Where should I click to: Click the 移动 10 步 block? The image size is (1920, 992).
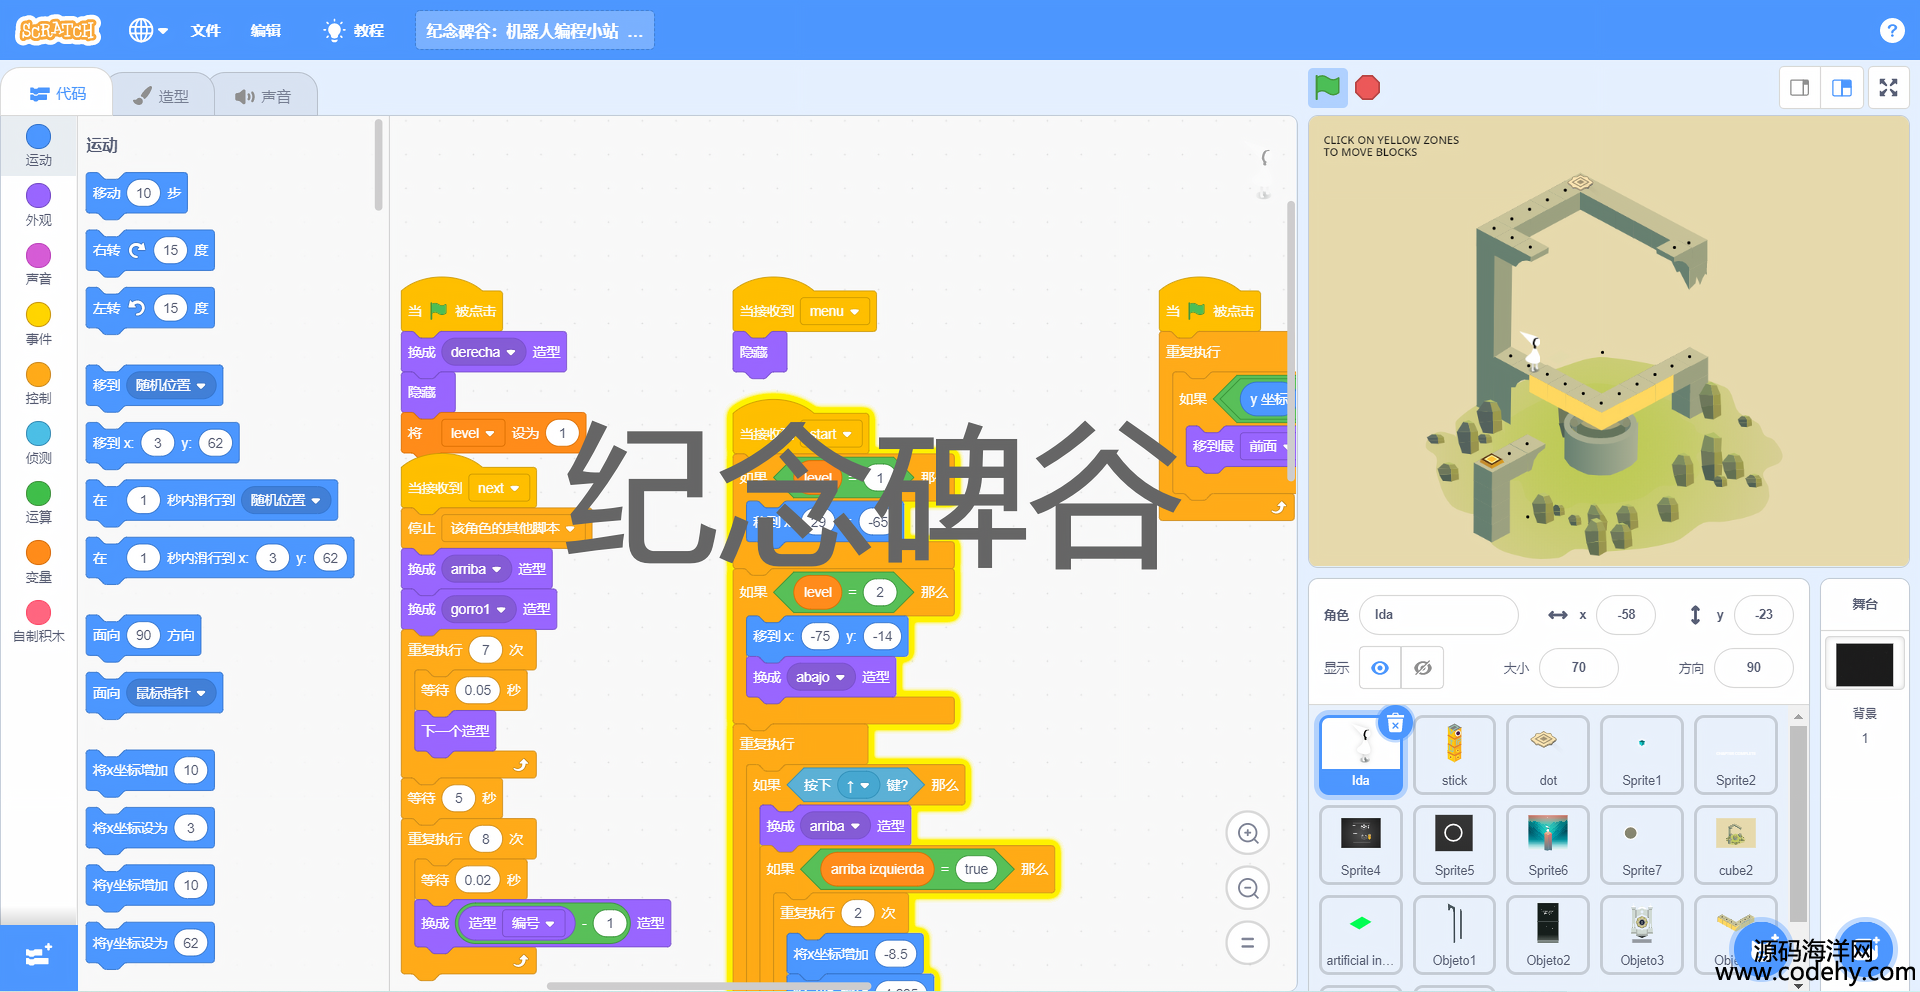pyautogui.click(x=137, y=193)
